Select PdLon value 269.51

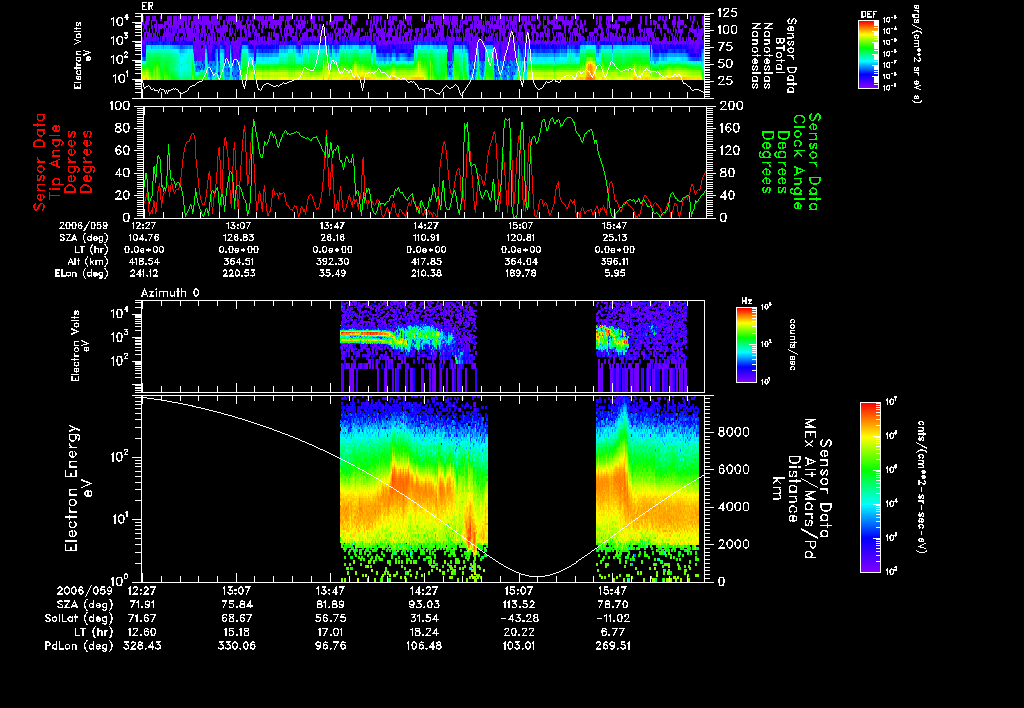click(x=612, y=646)
